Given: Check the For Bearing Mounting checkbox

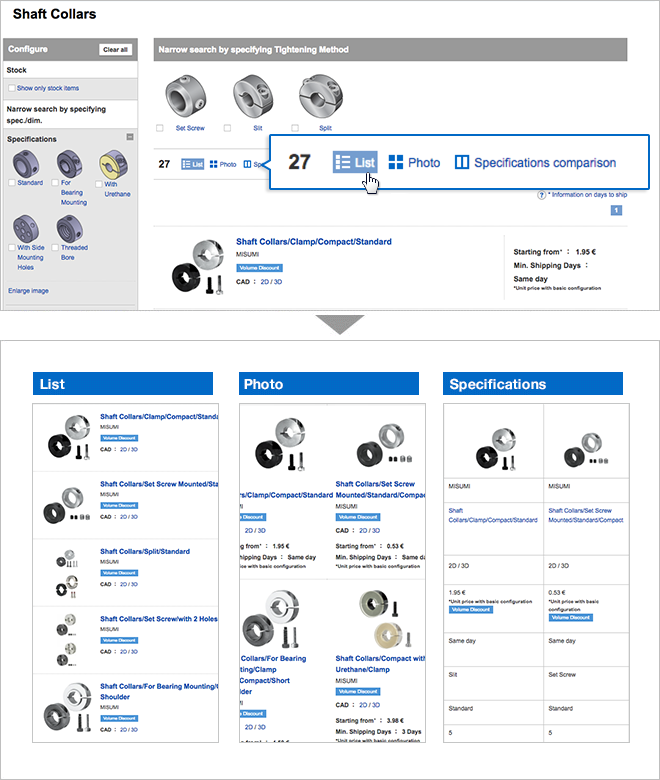Looking at the screenshot, I should coord(55,183).
